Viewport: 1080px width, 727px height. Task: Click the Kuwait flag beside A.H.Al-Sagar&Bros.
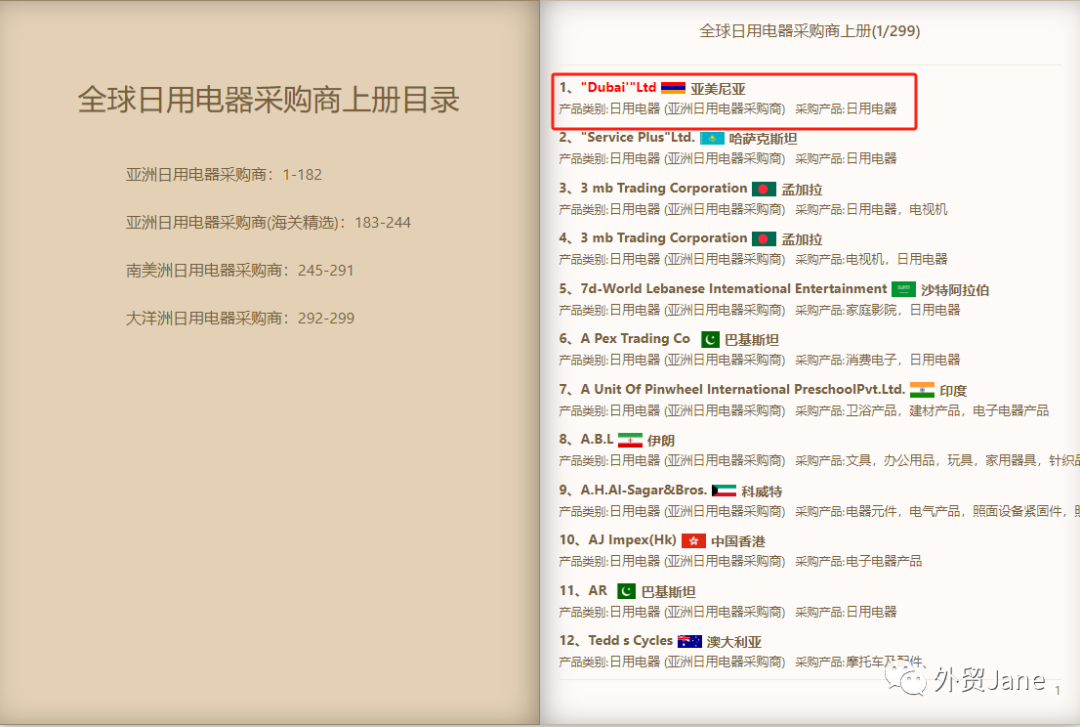tap(724, 491)
